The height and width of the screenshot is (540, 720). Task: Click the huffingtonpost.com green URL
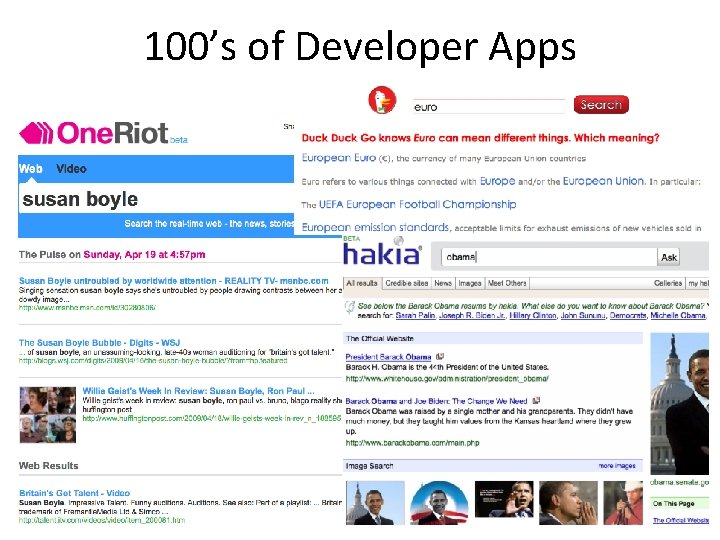coord(212,418)
